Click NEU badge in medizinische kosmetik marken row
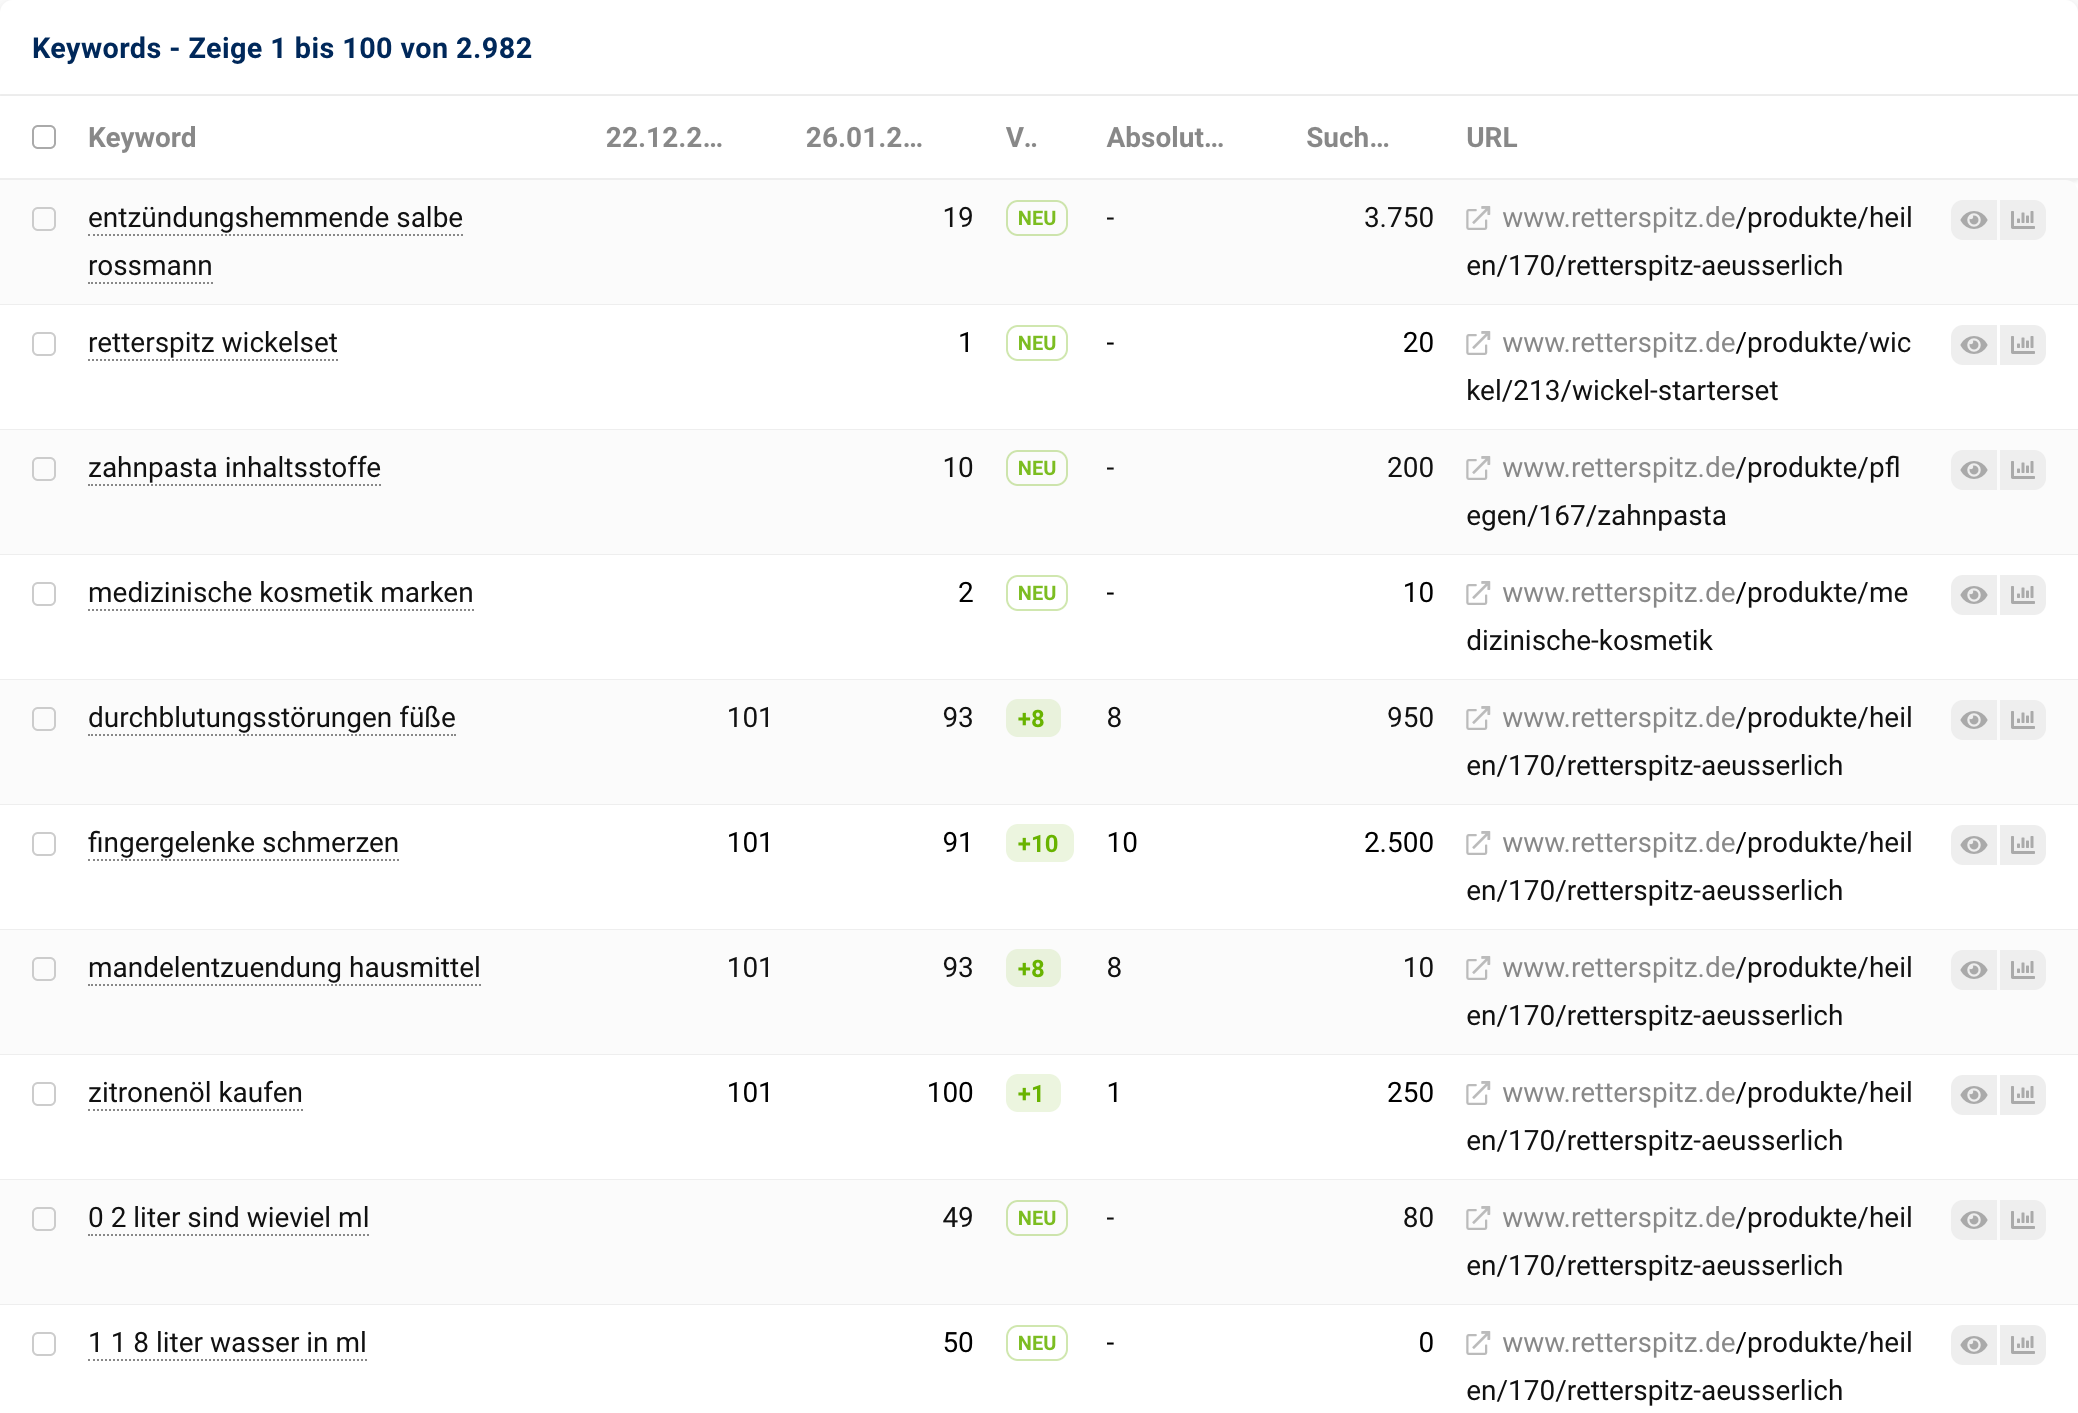This screenshot has height=1413, width=2078. pos(1036,594)
